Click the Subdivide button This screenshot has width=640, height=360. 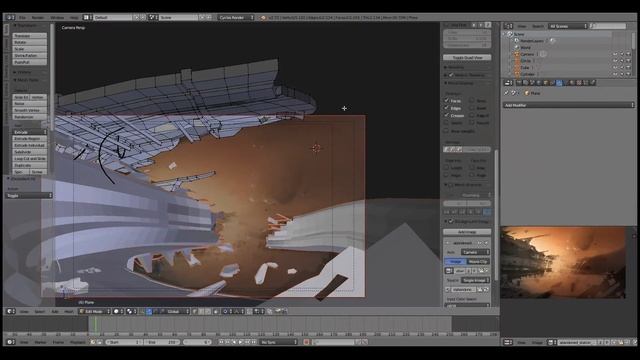[29, 152]
